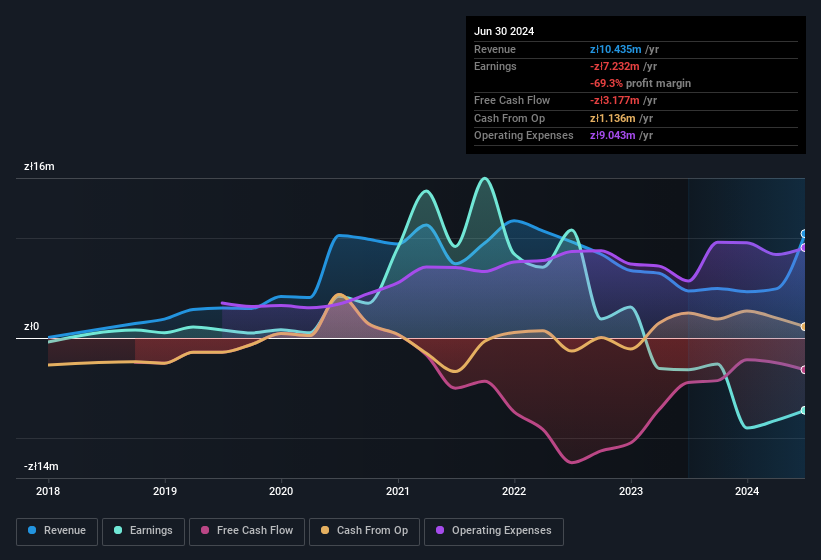821x560 pixels.
Task: Click the -zł3.177m free cash flow value
Action: point(614,100)
